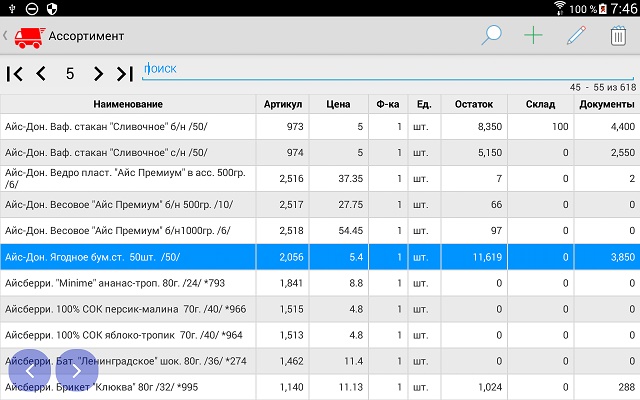
Task: Click the 'Ассортимент' title
Action: click(x=86, y=36)
